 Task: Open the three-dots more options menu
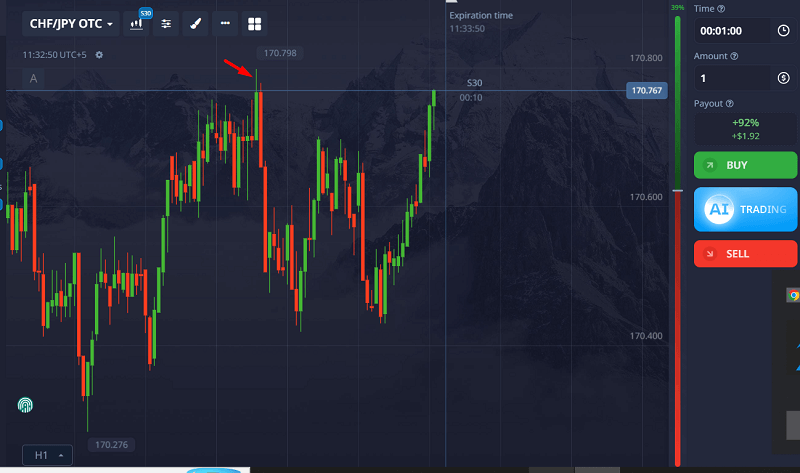tap(225, 23)
